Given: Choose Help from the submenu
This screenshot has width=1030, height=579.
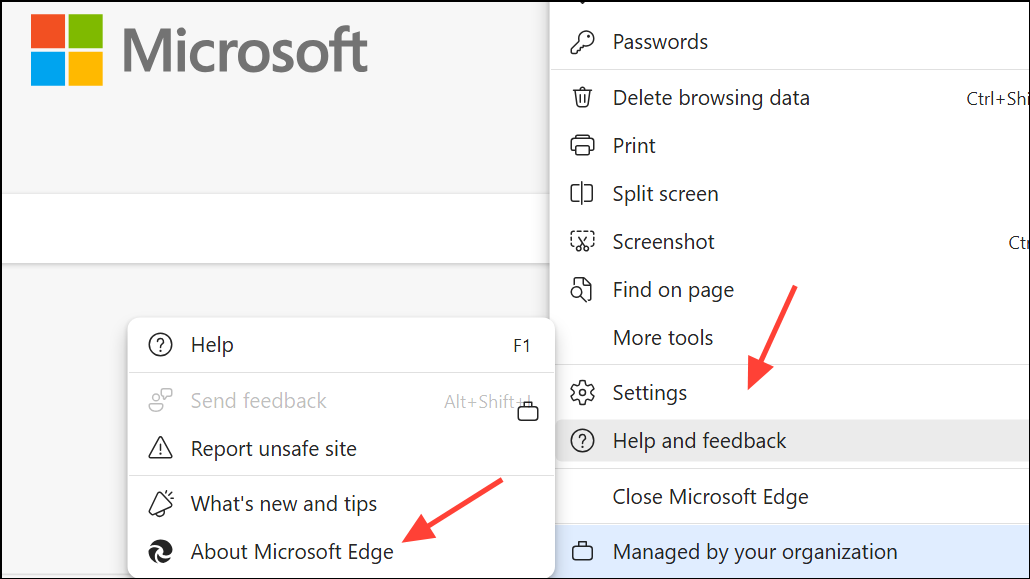Looking at the screenshot, I should tap(212, 345).
